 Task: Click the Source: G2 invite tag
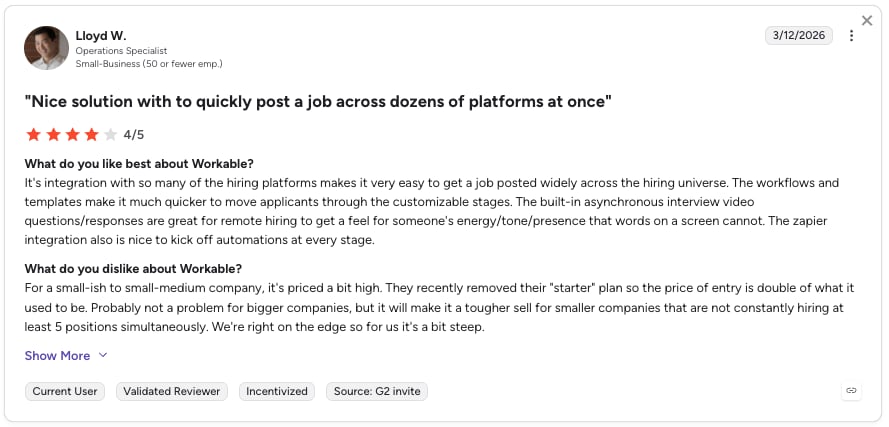click(377, 391)
